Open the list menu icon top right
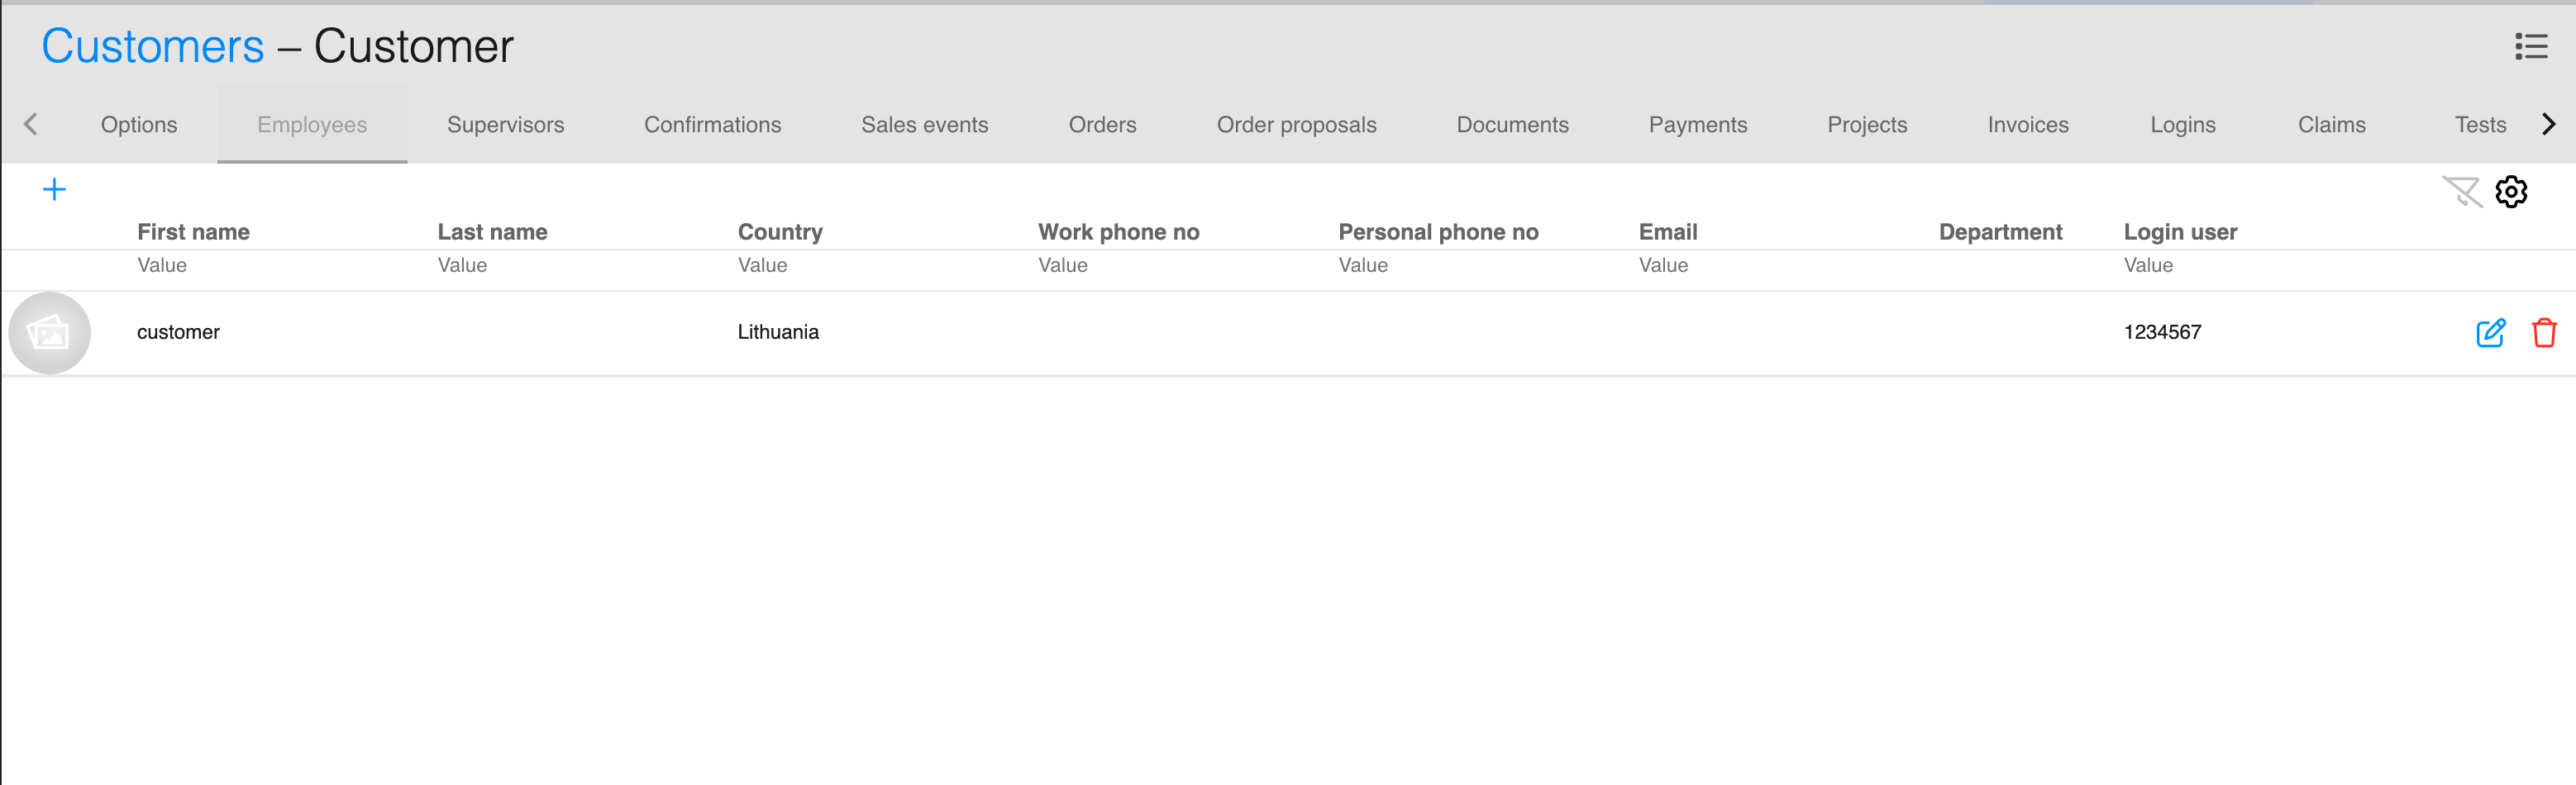Image resolution: width=2576 pixels, height=785 pixels. pos(2530,46)
